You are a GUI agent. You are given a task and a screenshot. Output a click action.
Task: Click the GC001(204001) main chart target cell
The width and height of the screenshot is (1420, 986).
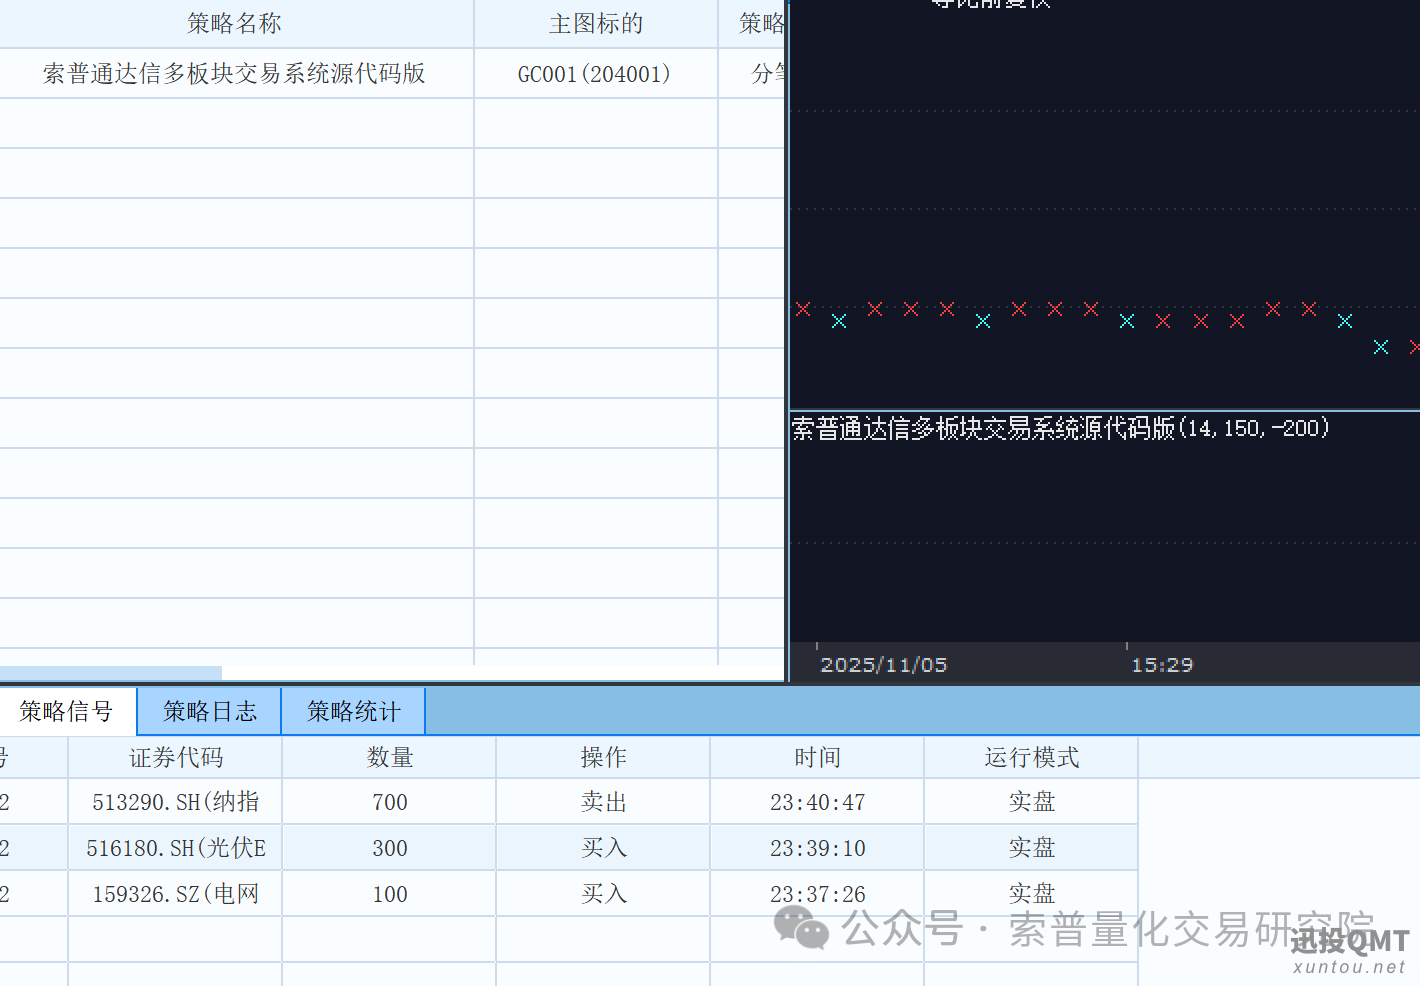click(596, 73)
